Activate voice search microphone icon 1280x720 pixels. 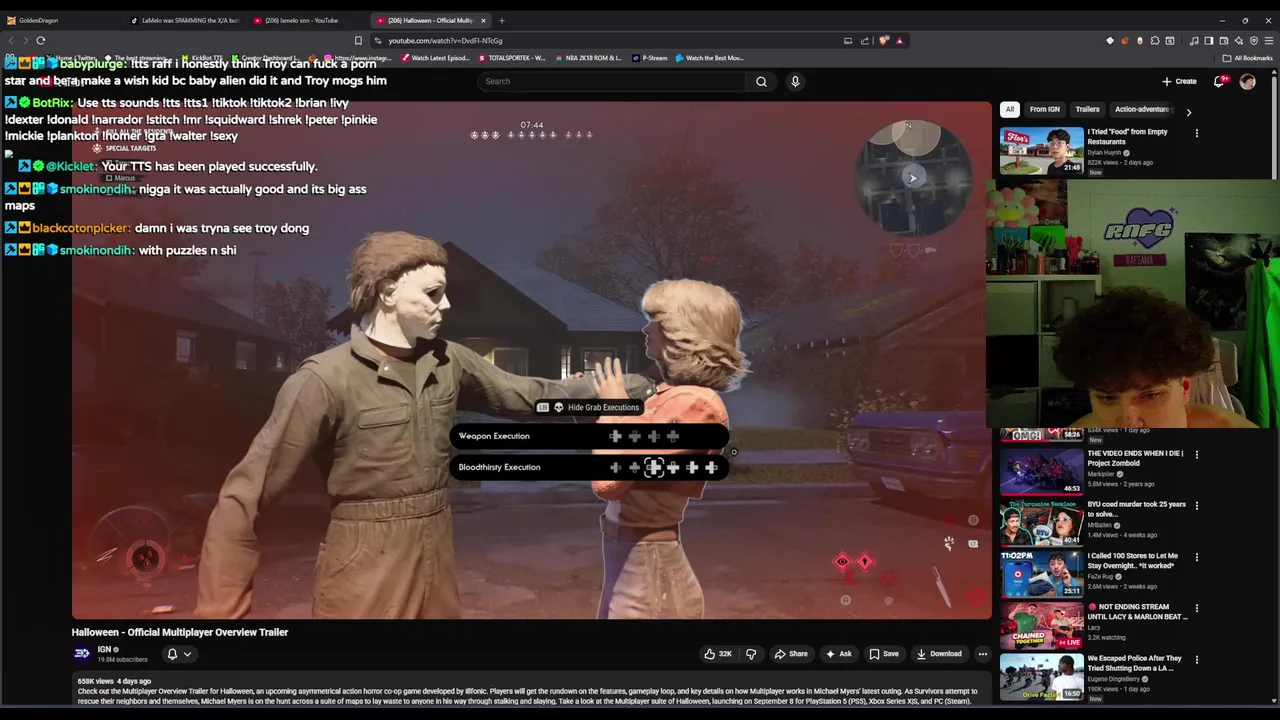pos(795,81)
